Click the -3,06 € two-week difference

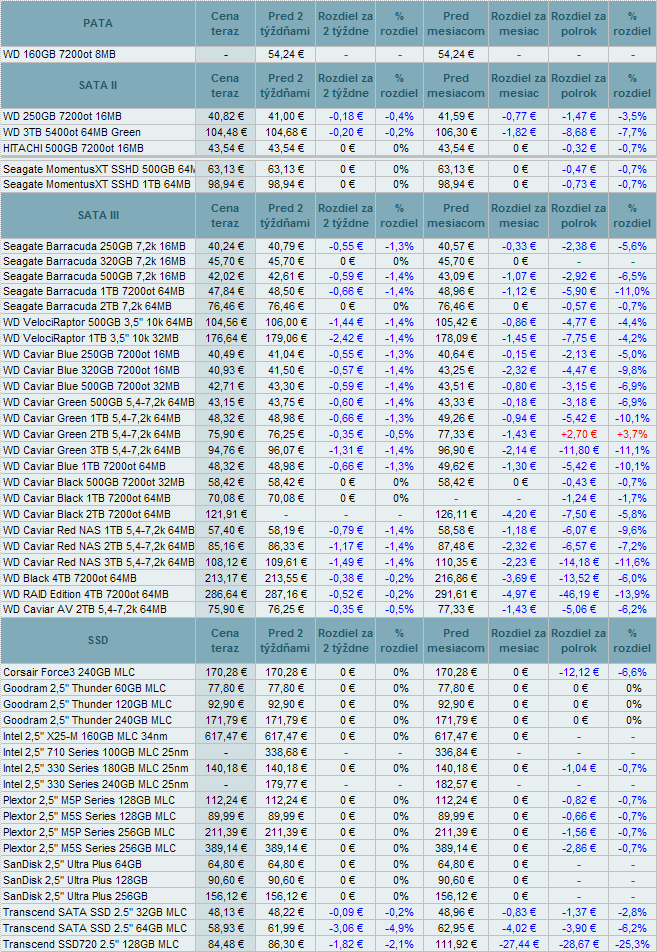point(346,928)
